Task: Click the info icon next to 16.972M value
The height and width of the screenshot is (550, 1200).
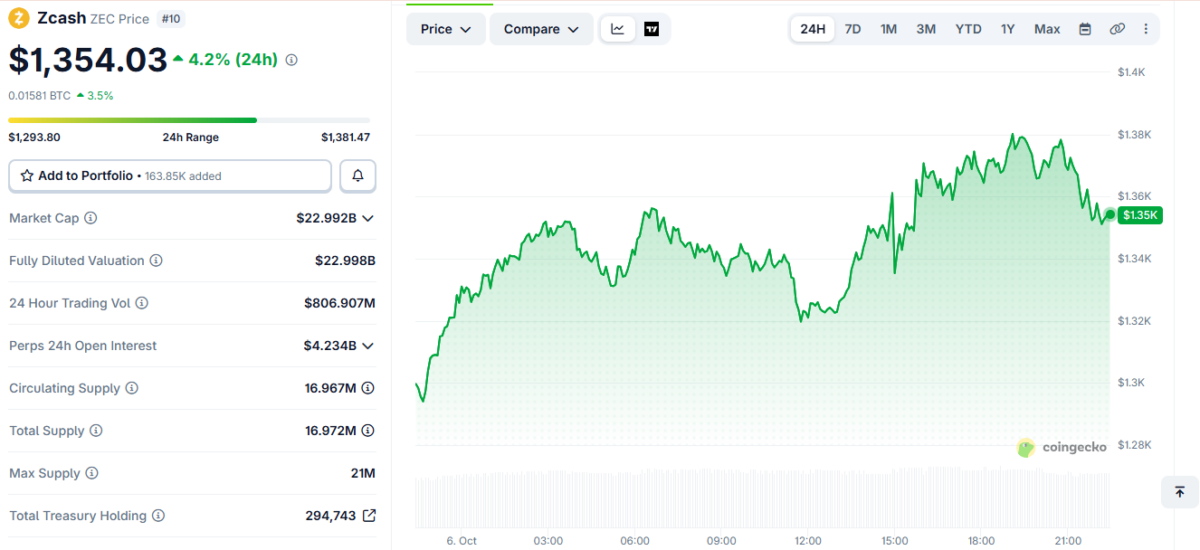Action: 368,431
